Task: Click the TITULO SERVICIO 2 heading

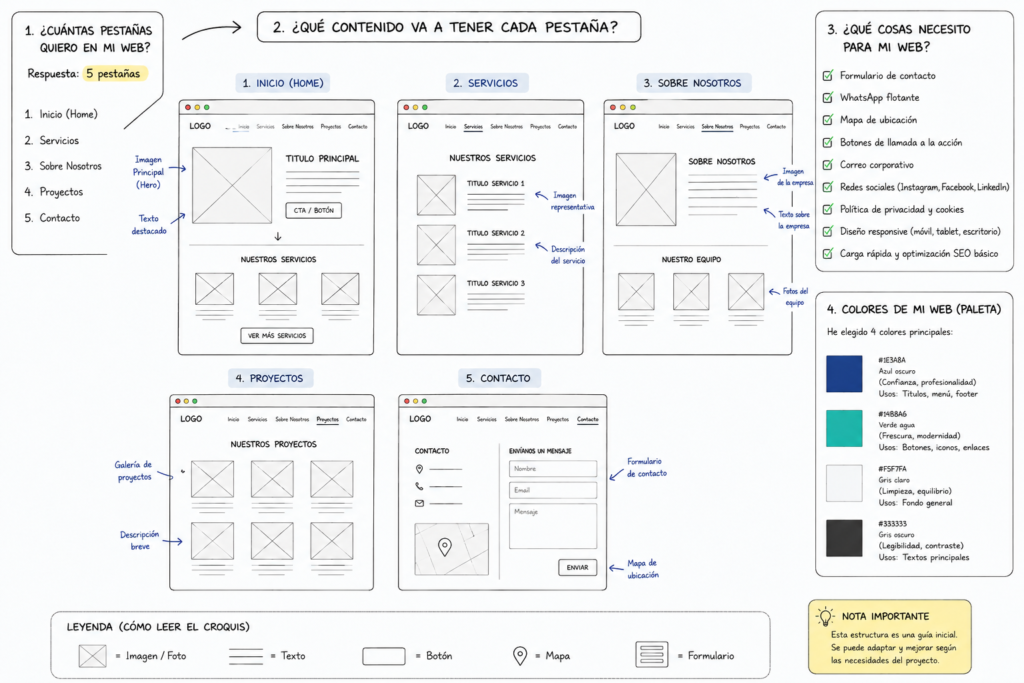Action: pos(496,233)
